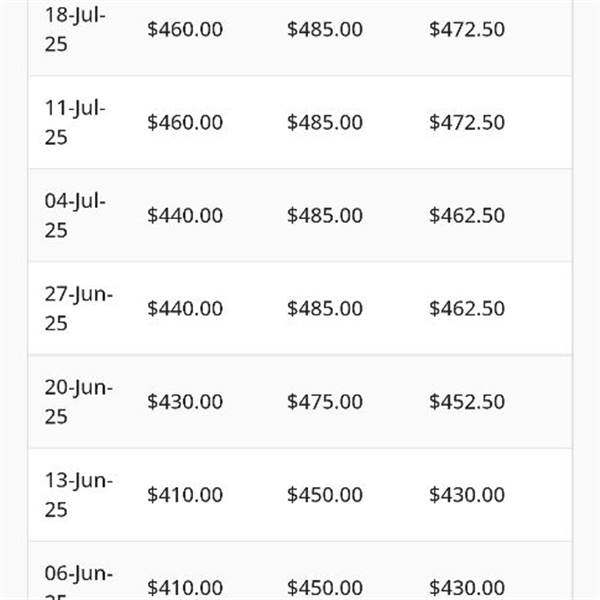Select the $475.00 price cell
Viewport: 600px width, 600px height.
tap(325, 402)
